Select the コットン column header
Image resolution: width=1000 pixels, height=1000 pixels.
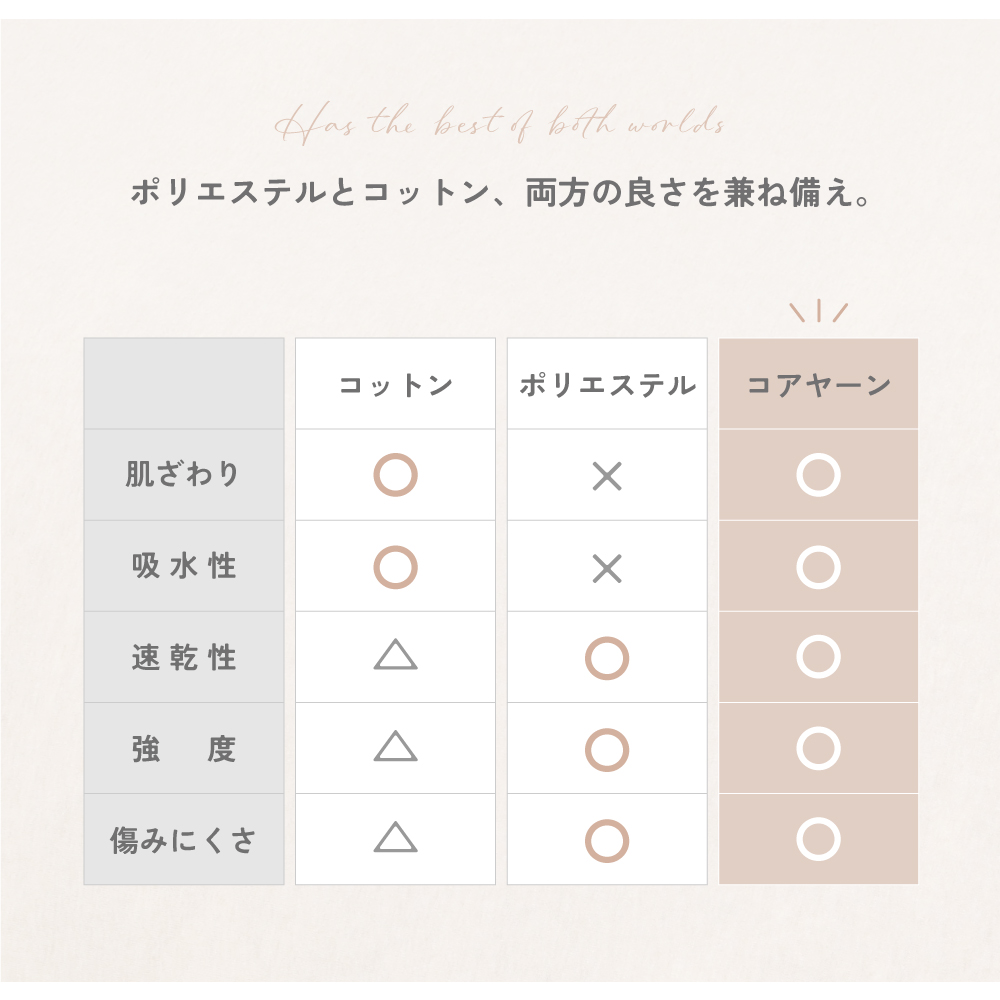coord(395,385)
